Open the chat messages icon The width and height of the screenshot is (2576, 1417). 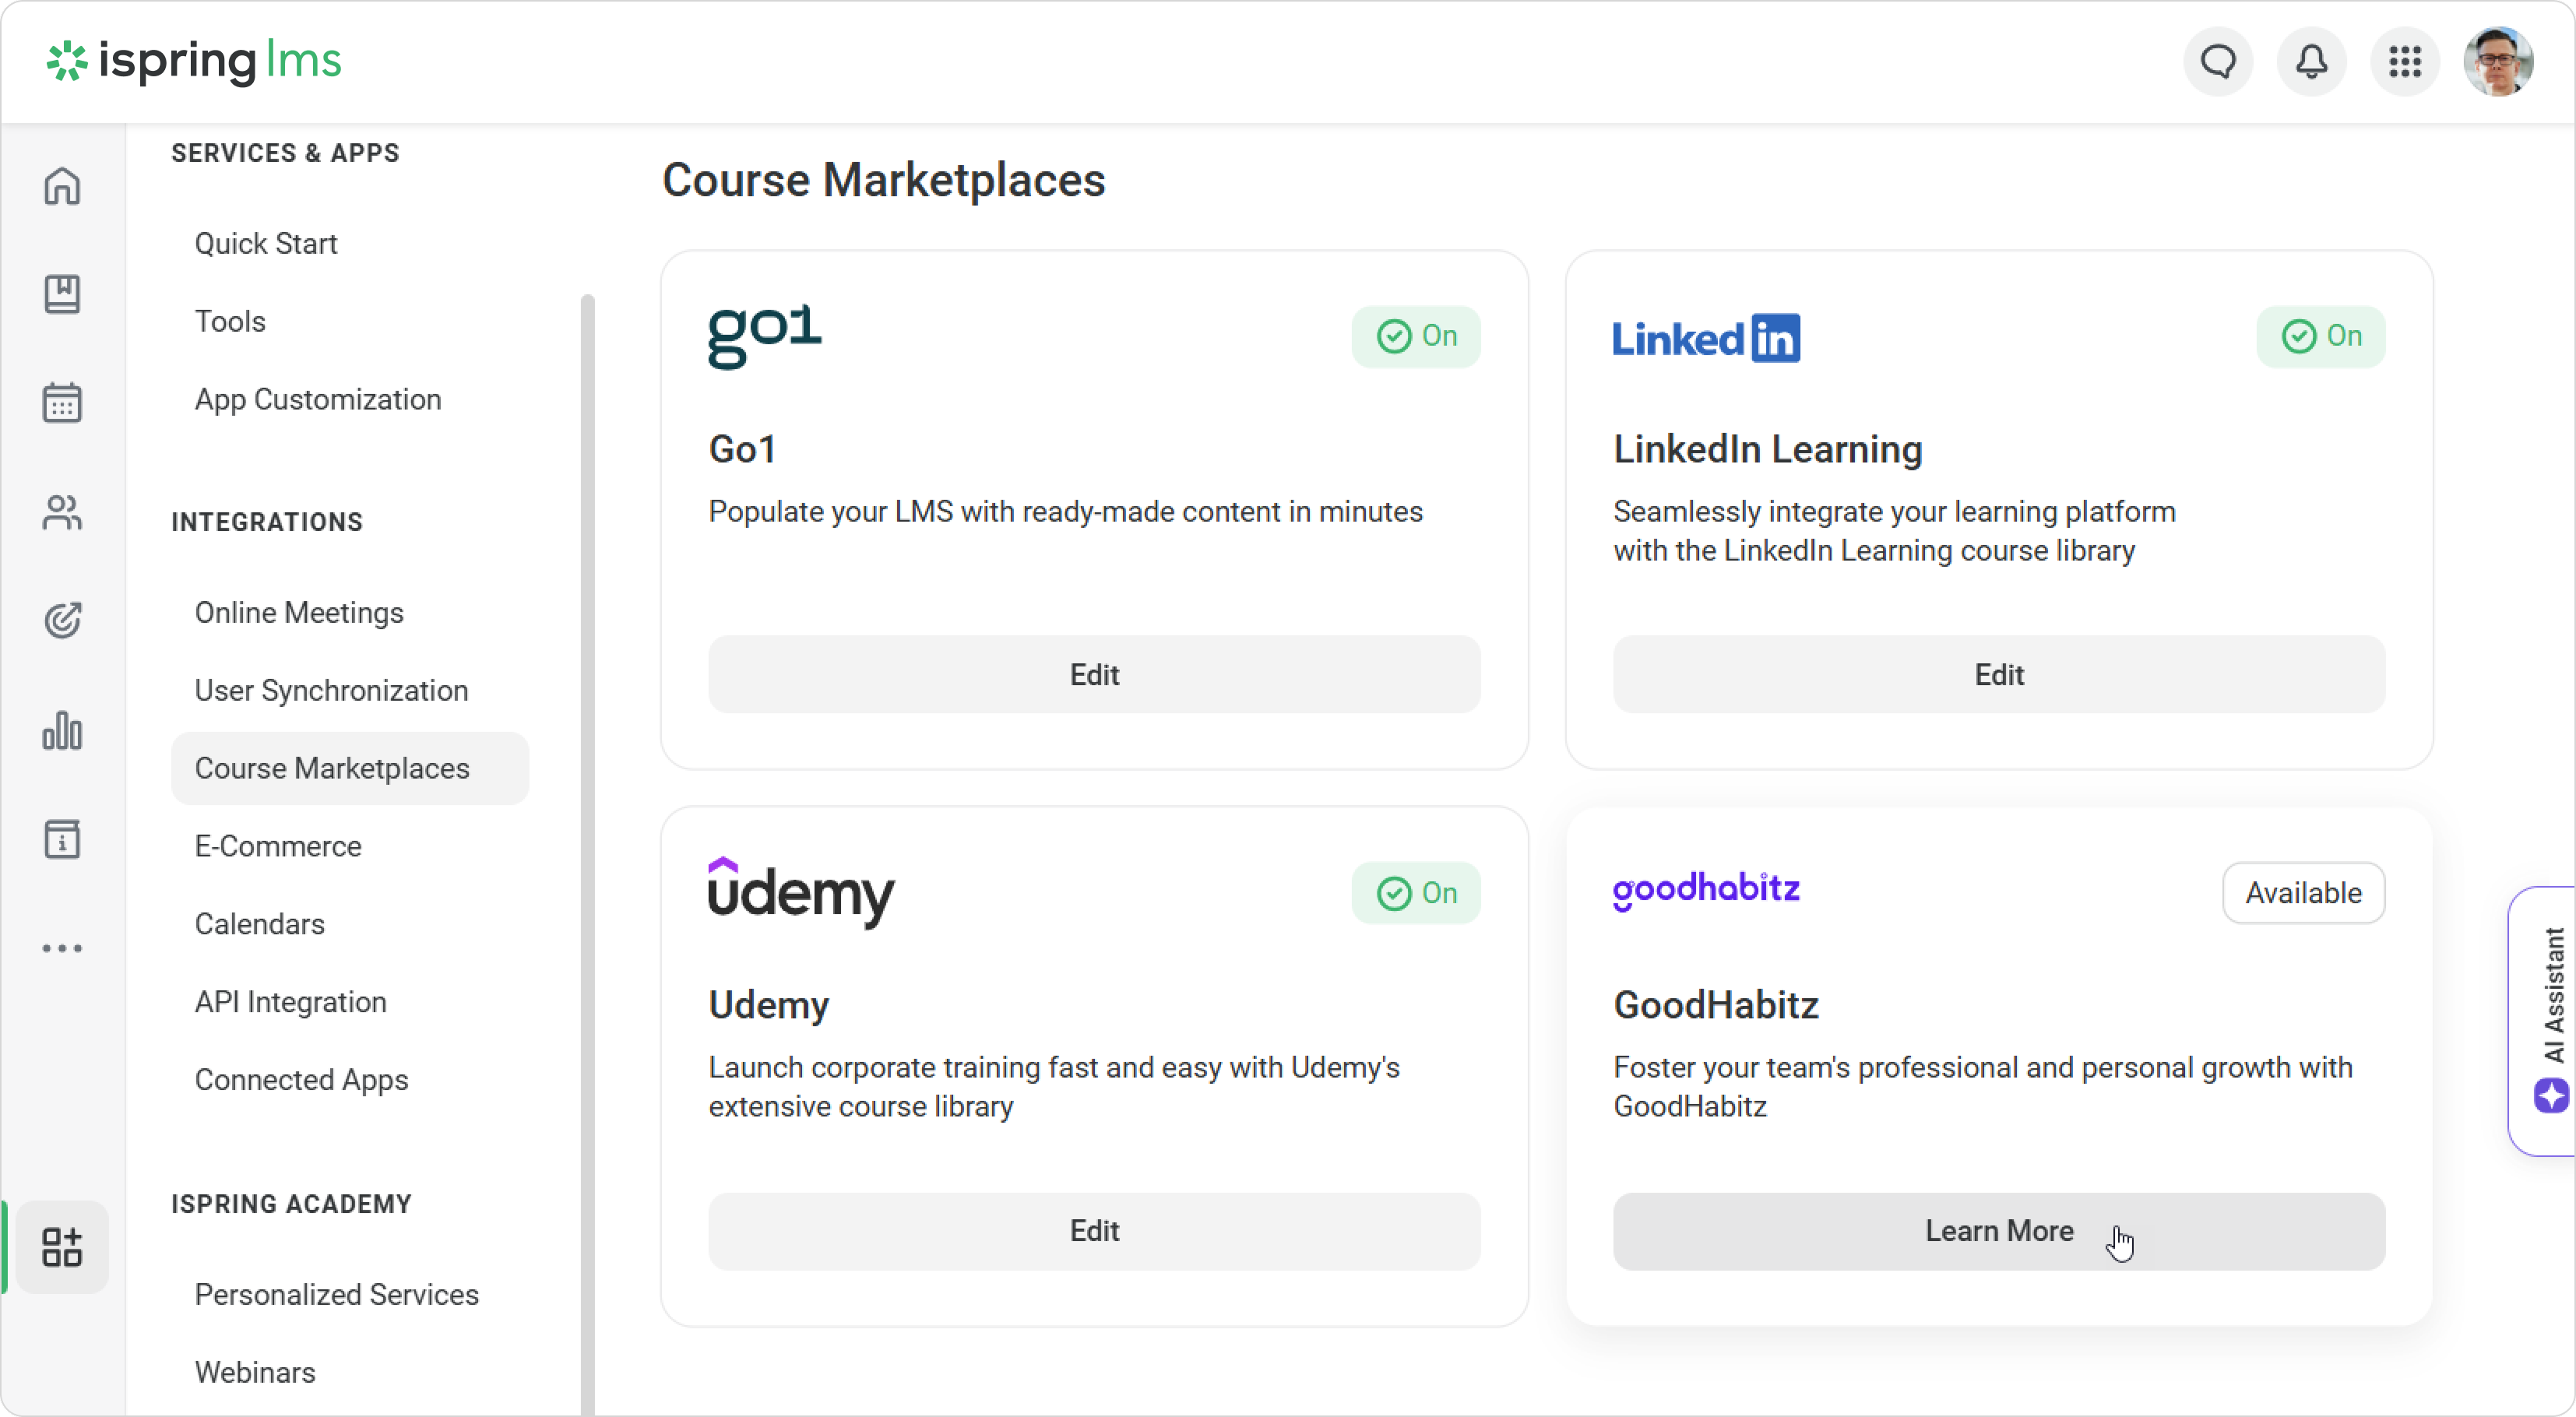coord(2218,62)
